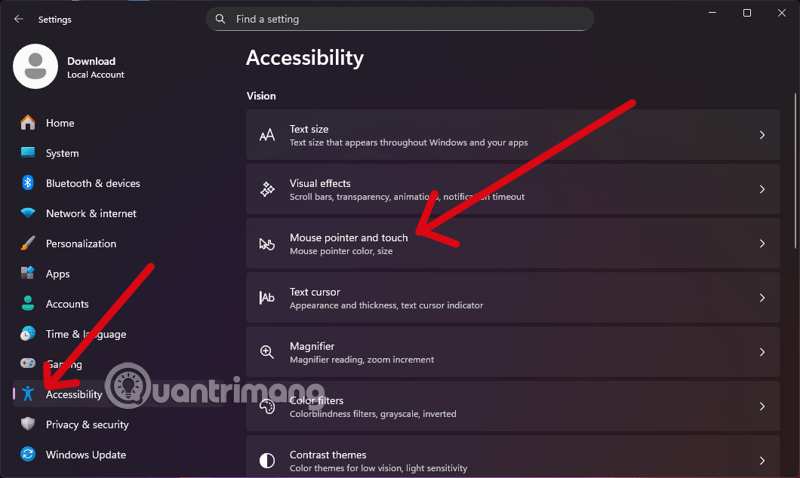Open Color filters chevron arrow
The image size is (800, 478).
point(762,406)
